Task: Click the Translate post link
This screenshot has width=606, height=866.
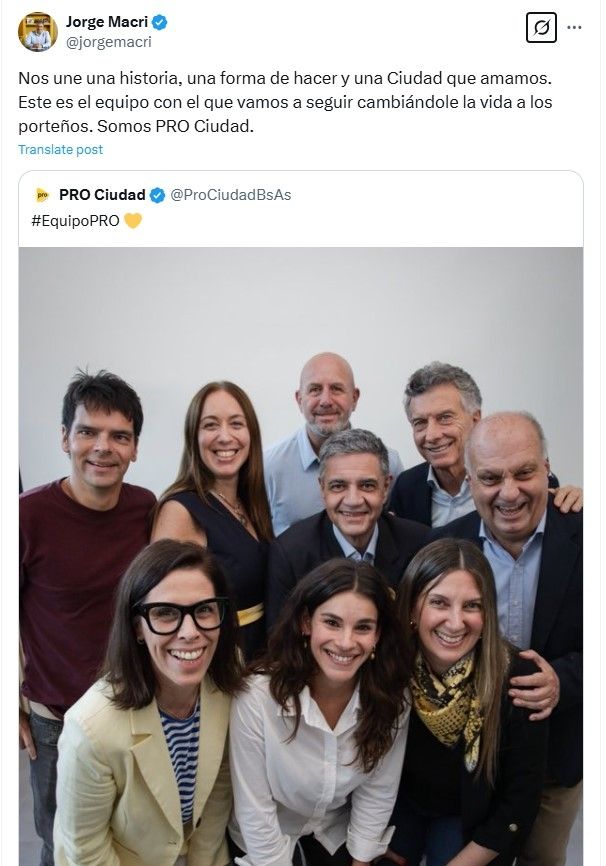Action: [60, 150]
